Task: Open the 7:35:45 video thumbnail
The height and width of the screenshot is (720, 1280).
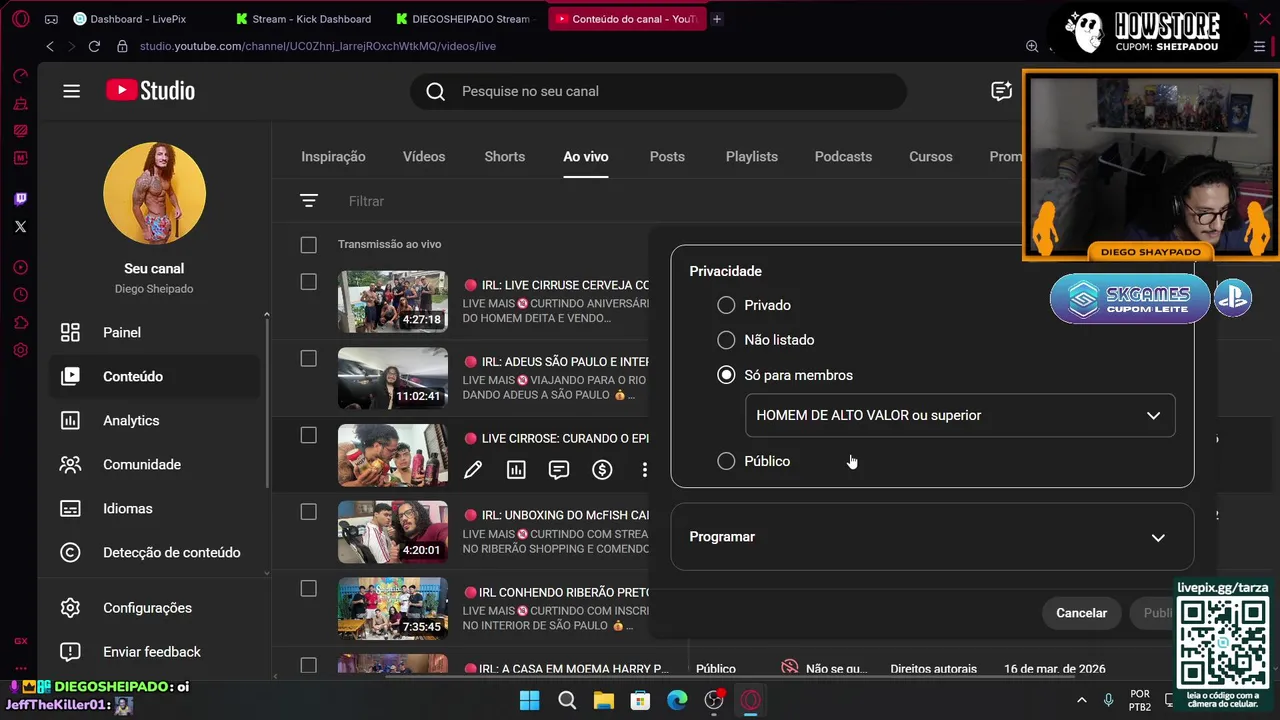Action: [x=393, y=608]
